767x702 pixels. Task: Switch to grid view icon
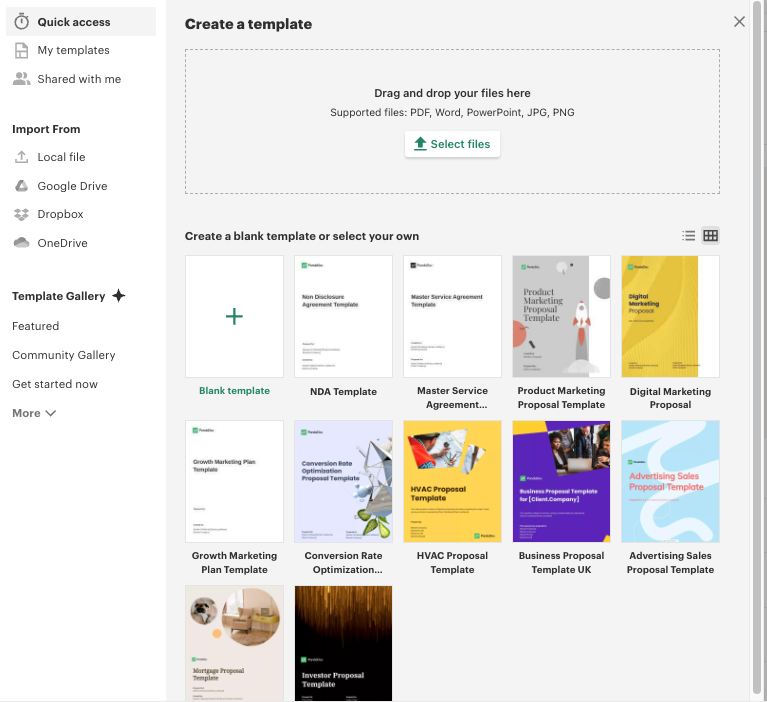(x=710, y=236)
